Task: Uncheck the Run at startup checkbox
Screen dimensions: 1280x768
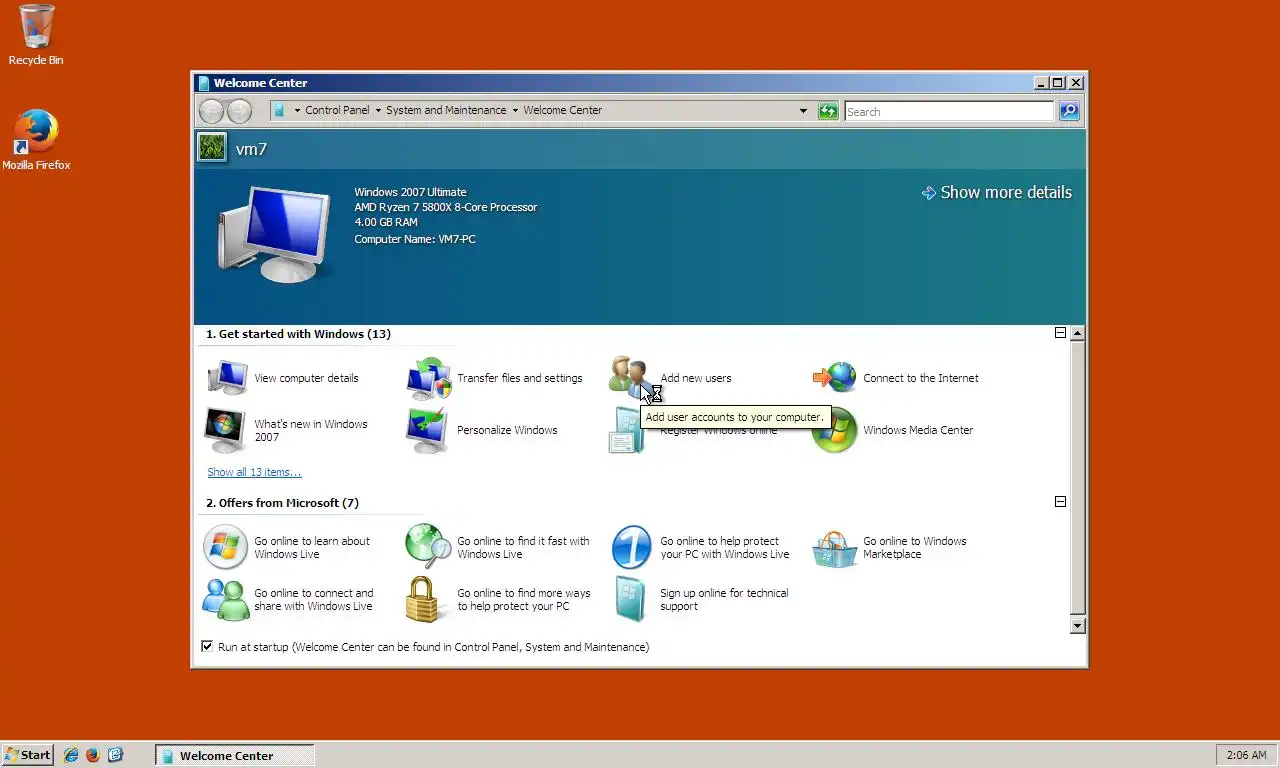Action: 207,647
